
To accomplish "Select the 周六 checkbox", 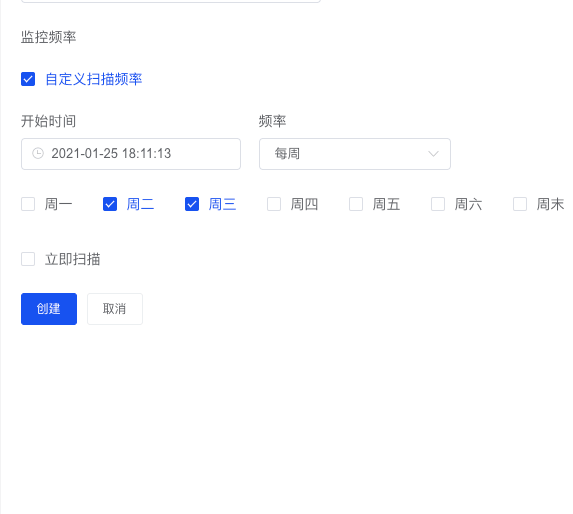I will (x=438, y=204).
